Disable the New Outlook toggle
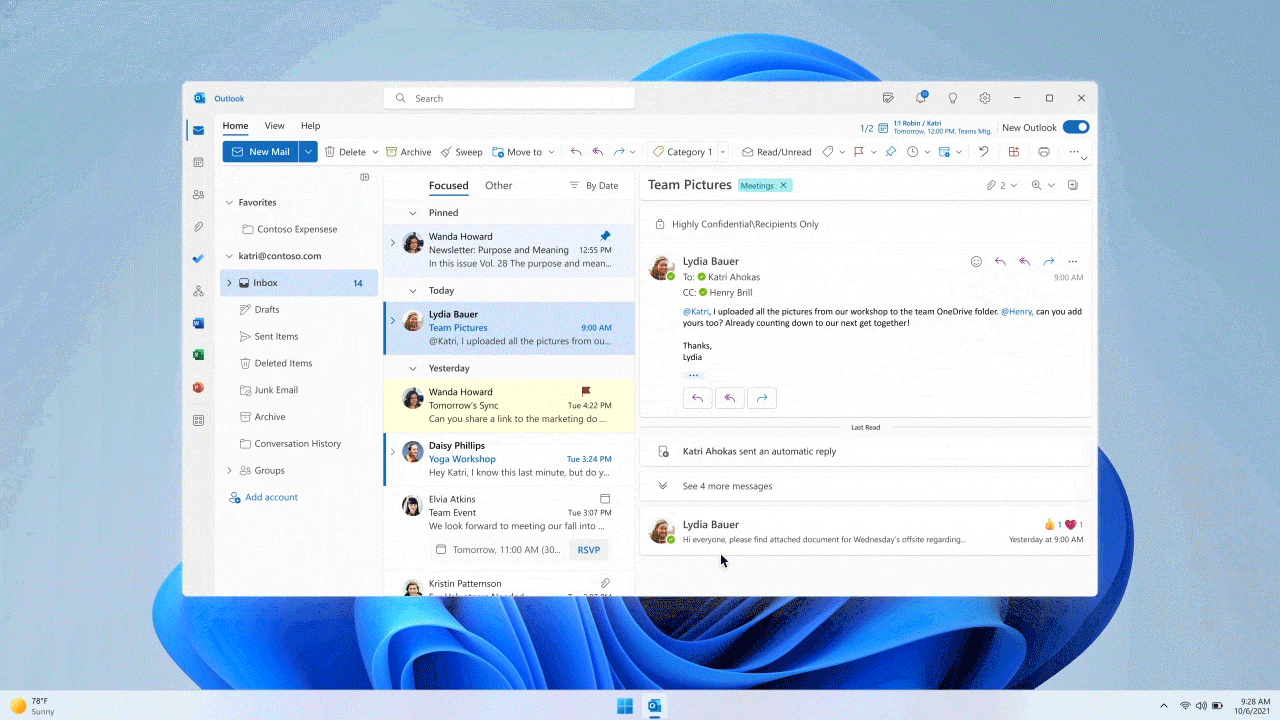This screenshot has height=720, width=1280. (1075, 128)
